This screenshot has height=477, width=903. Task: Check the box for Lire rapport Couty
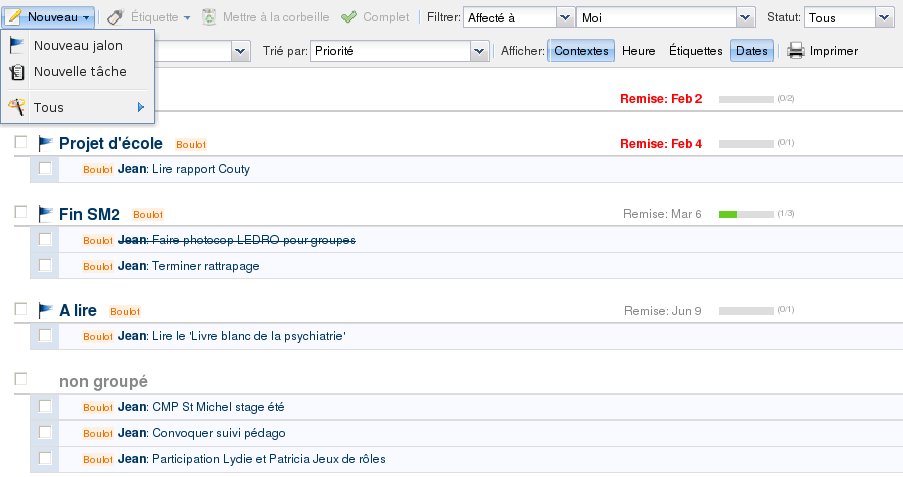[x=45, y=169]
